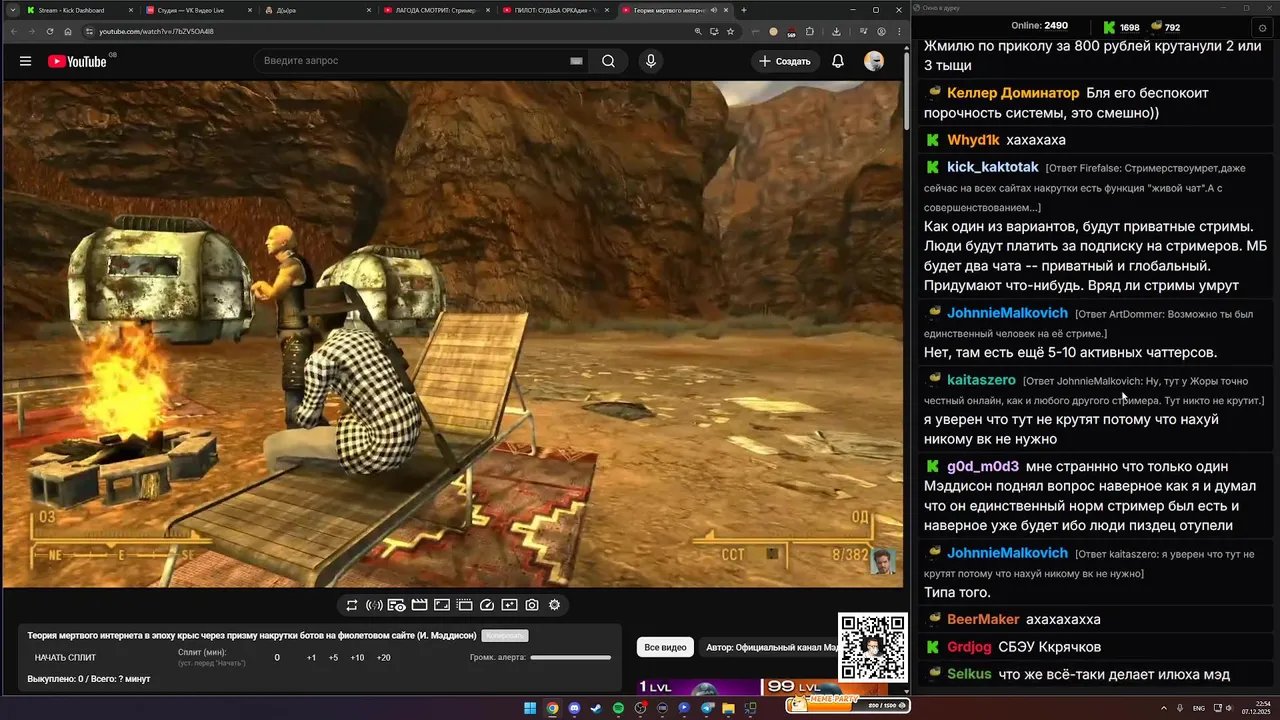Click username Whyd1k in chat
Image resolution: width=1280 pixels, height=720 pixels.
(x=973, y=140)
